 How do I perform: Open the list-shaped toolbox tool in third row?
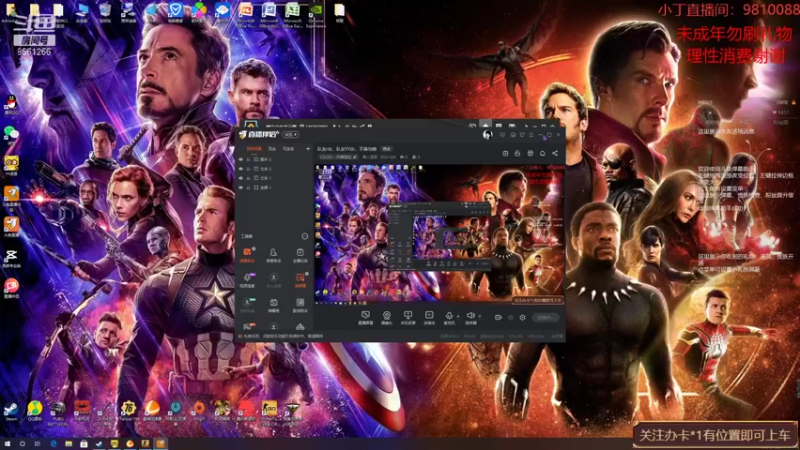300,305
